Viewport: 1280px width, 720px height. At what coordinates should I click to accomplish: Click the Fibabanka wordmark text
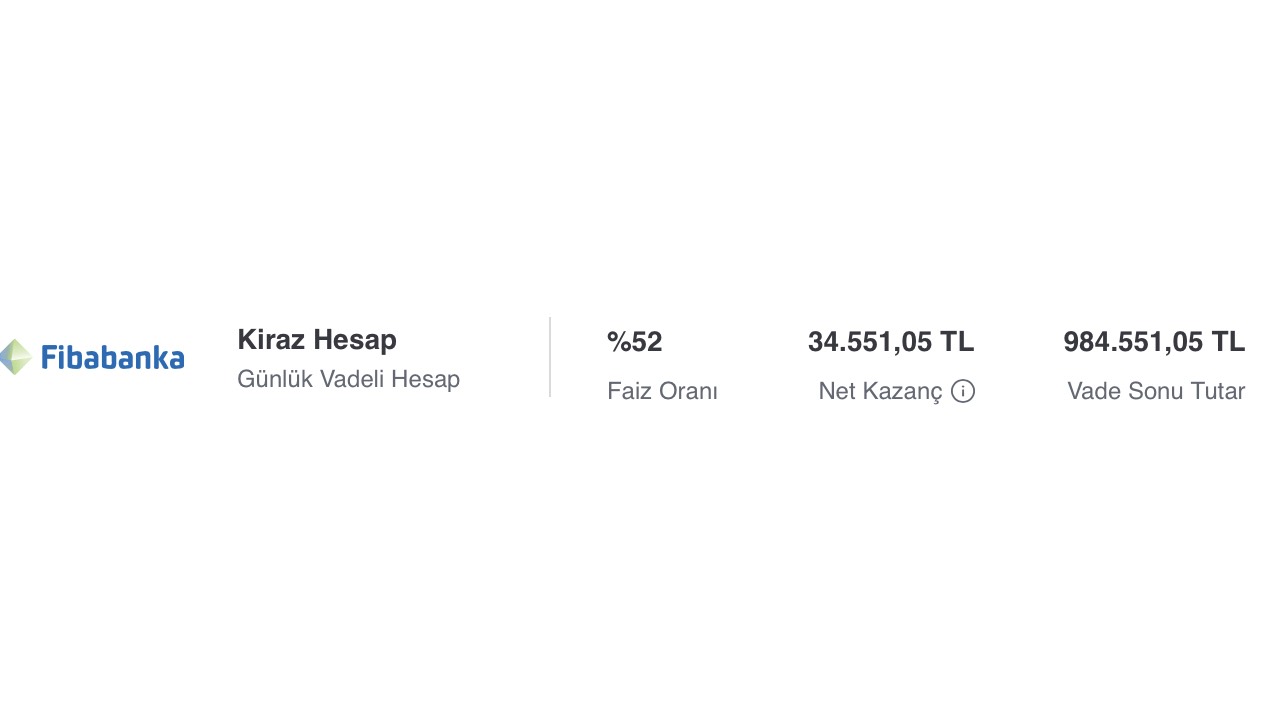113,357
